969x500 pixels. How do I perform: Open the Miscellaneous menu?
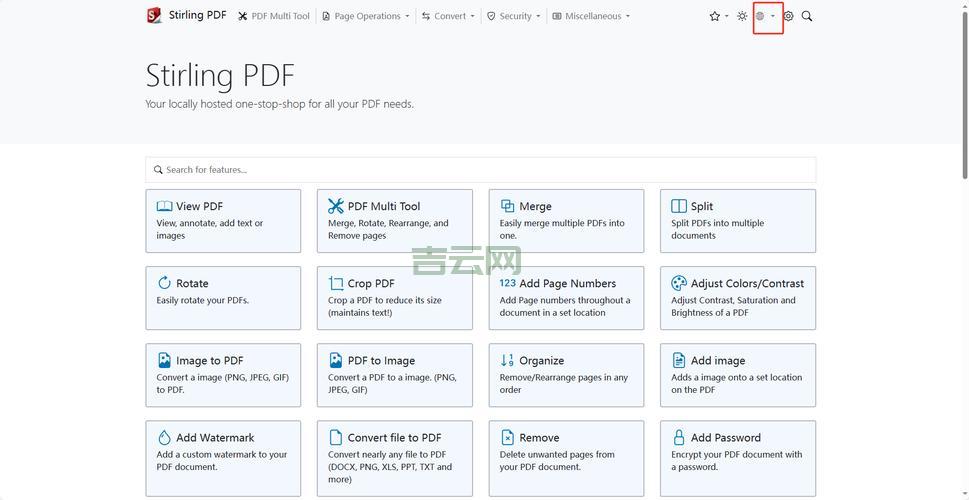[591, 16]
